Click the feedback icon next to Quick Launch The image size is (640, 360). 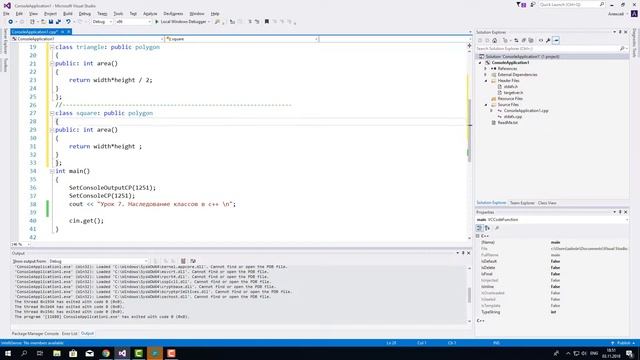(x=532, y=4)
